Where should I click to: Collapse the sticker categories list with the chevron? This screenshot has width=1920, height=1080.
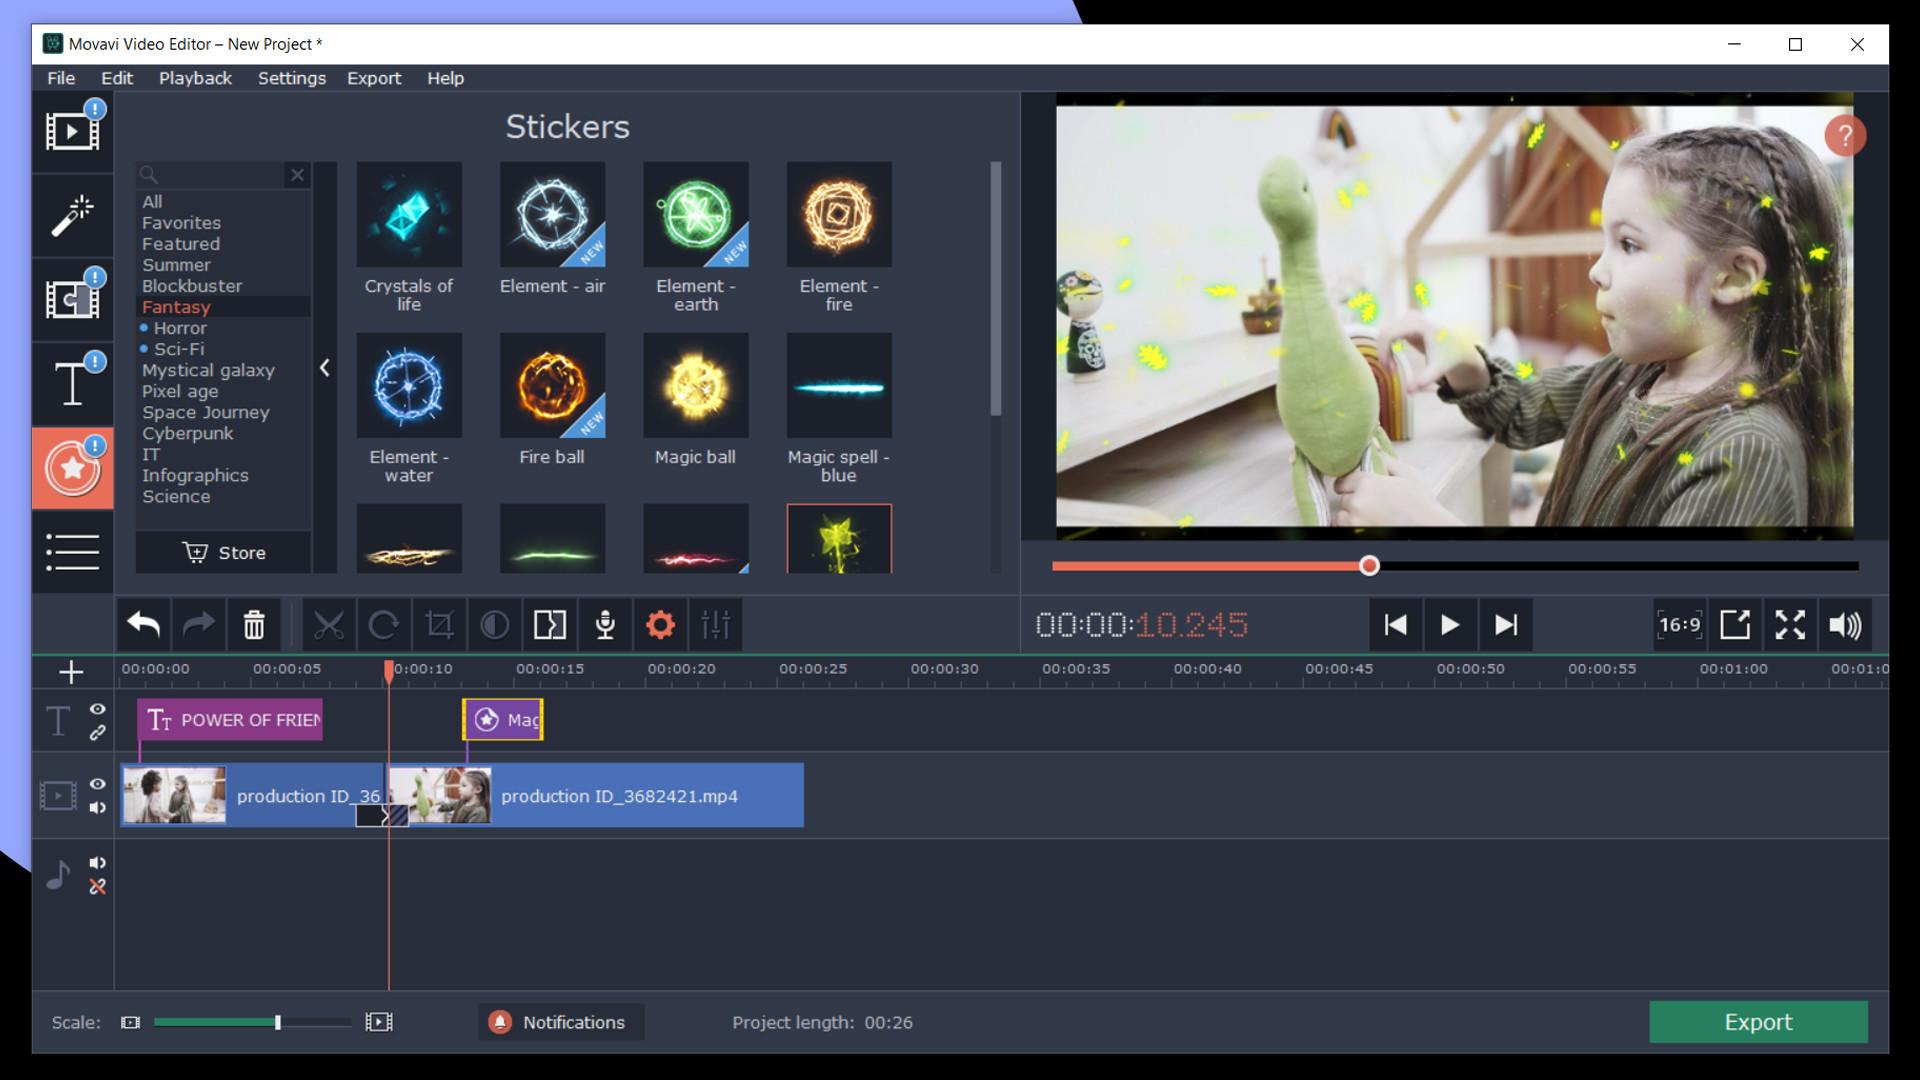point(325,368)
